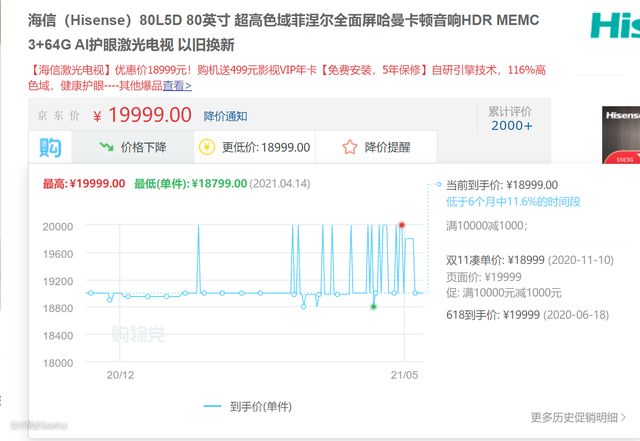Click the 查看> link in promo text
The image size is (640, 441).
pos(177,86)
